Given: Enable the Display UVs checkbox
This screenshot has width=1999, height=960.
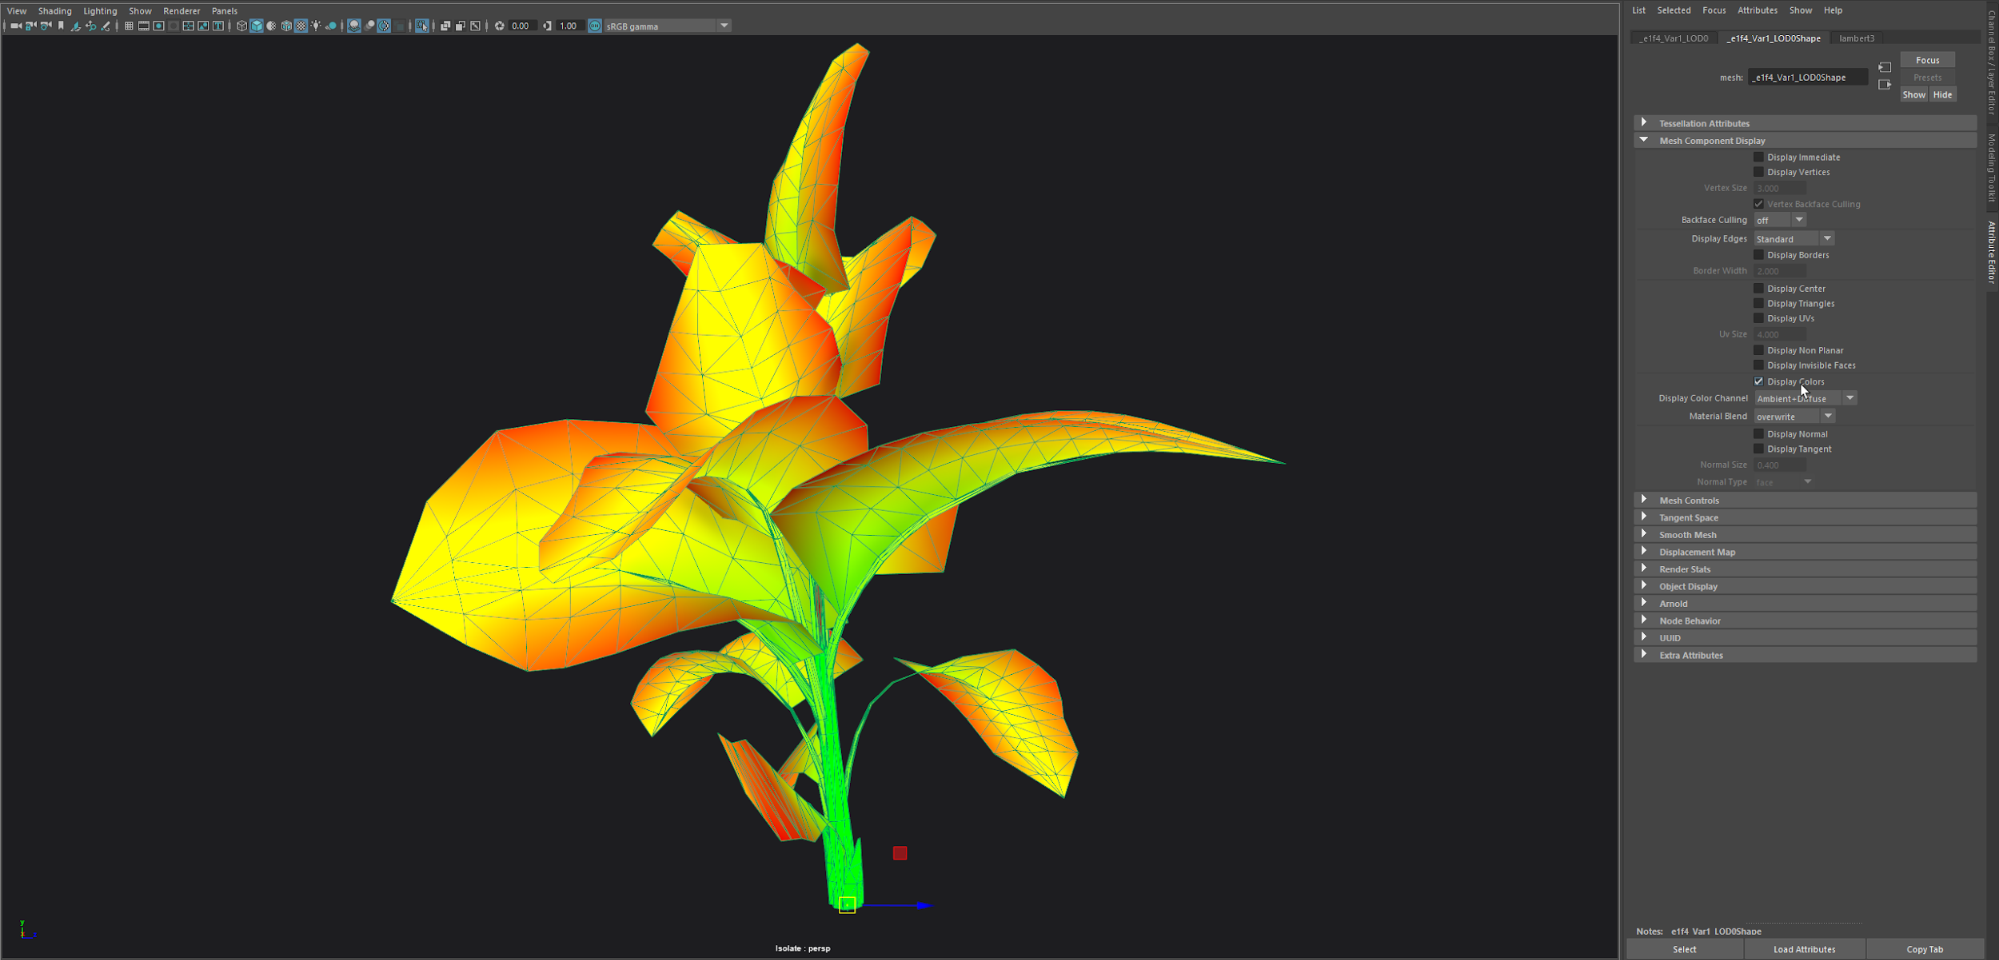Looking at the screenshot, I should point(1759,319).
